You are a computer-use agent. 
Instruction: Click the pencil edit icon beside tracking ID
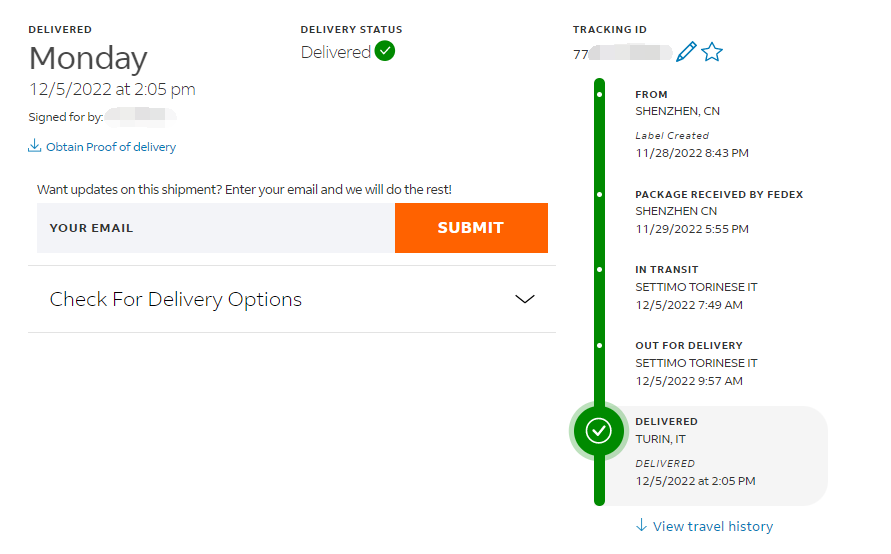(x=686, y=52)
